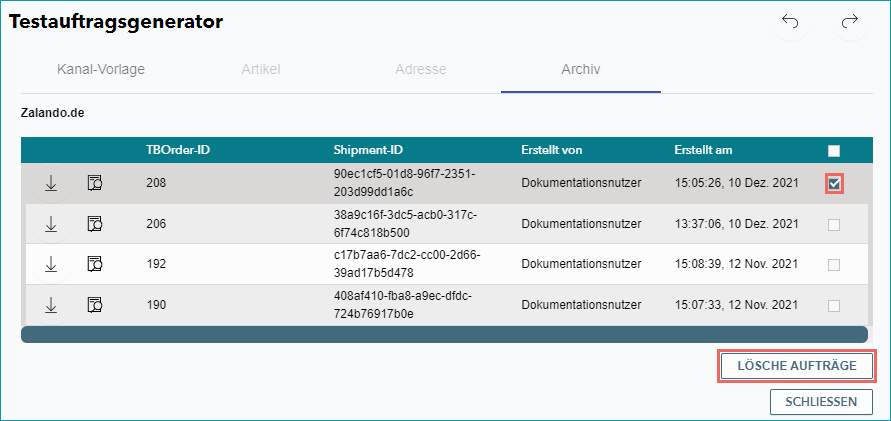Click the SCHLIESSEN button

(821, 402)
